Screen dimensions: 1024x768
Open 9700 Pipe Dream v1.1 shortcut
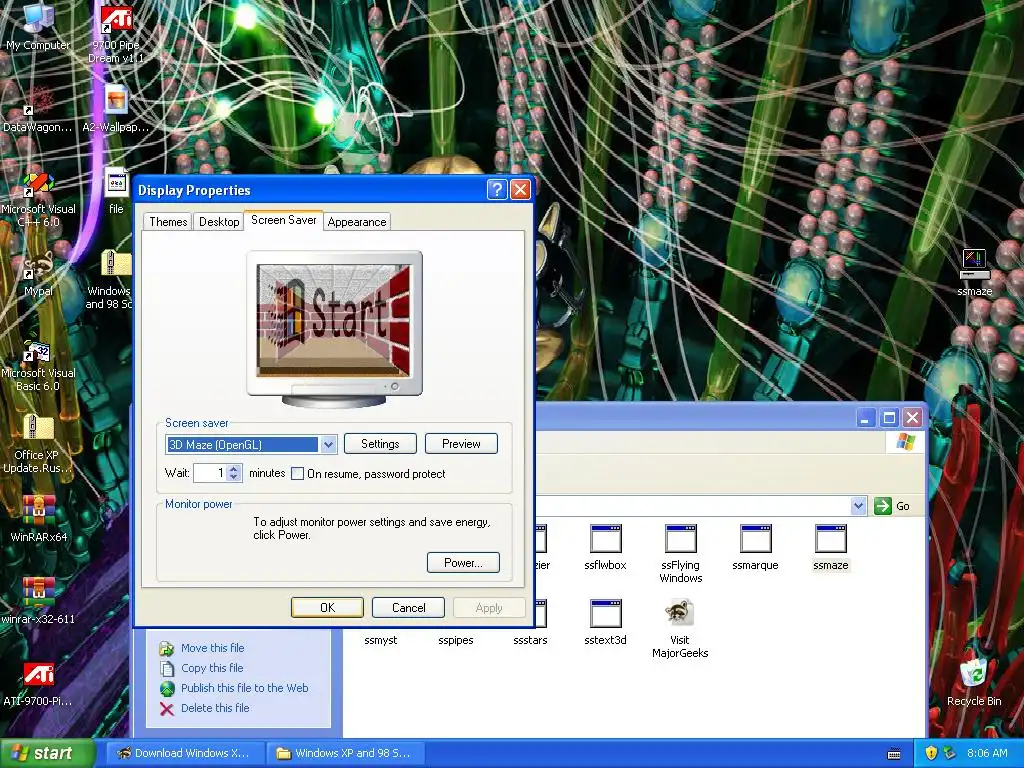116,33
